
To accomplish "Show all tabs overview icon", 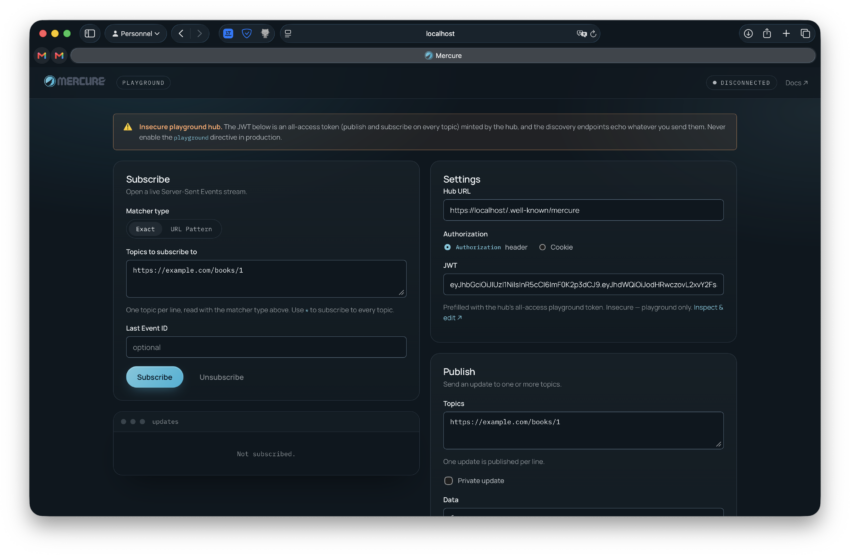I will 805,34.
